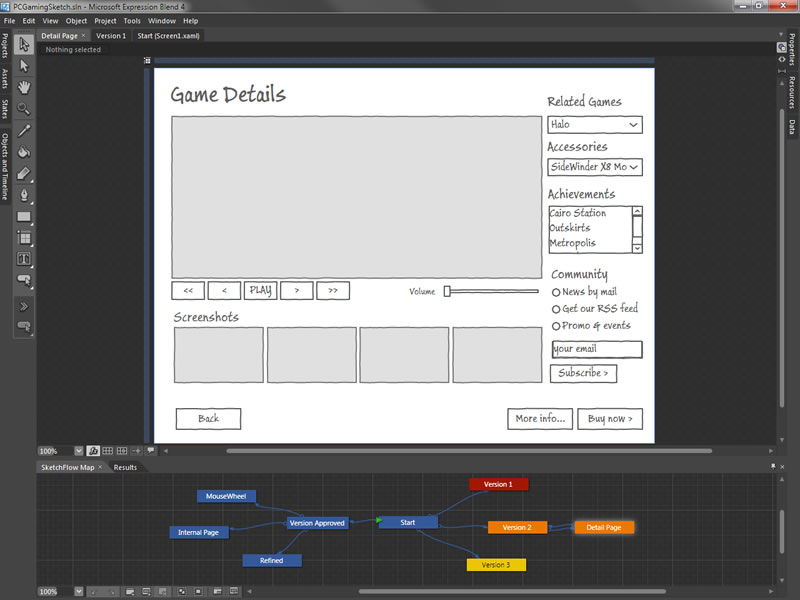The height and width of the screenshot is (600, 800).
Task: Click the Buy now > button
Action: [x=610, y=419]
